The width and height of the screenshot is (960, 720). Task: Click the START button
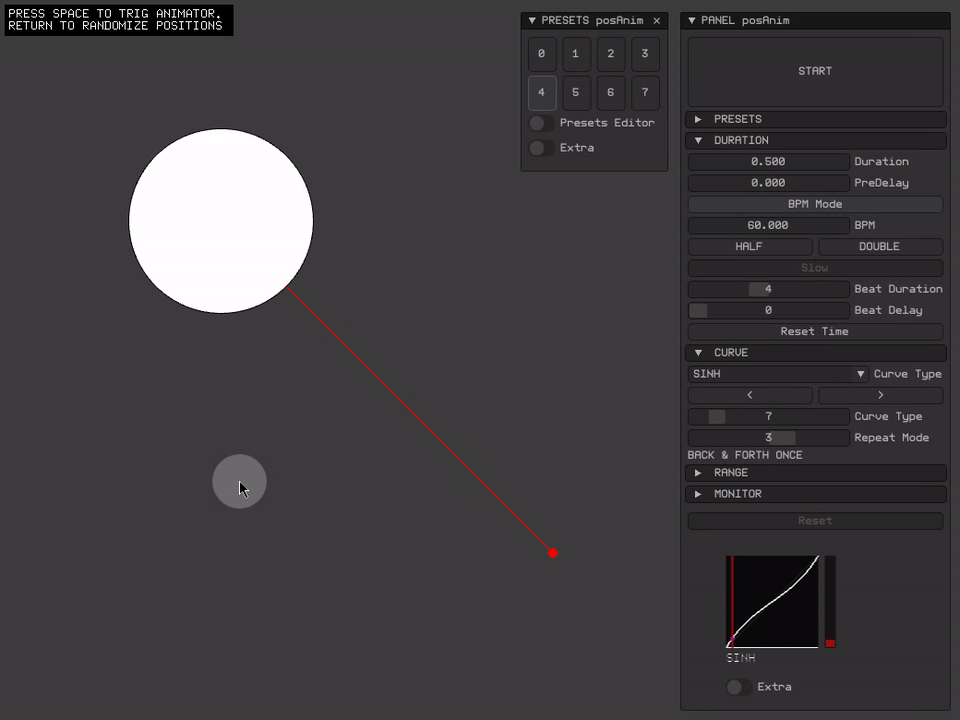coord(815,72)
